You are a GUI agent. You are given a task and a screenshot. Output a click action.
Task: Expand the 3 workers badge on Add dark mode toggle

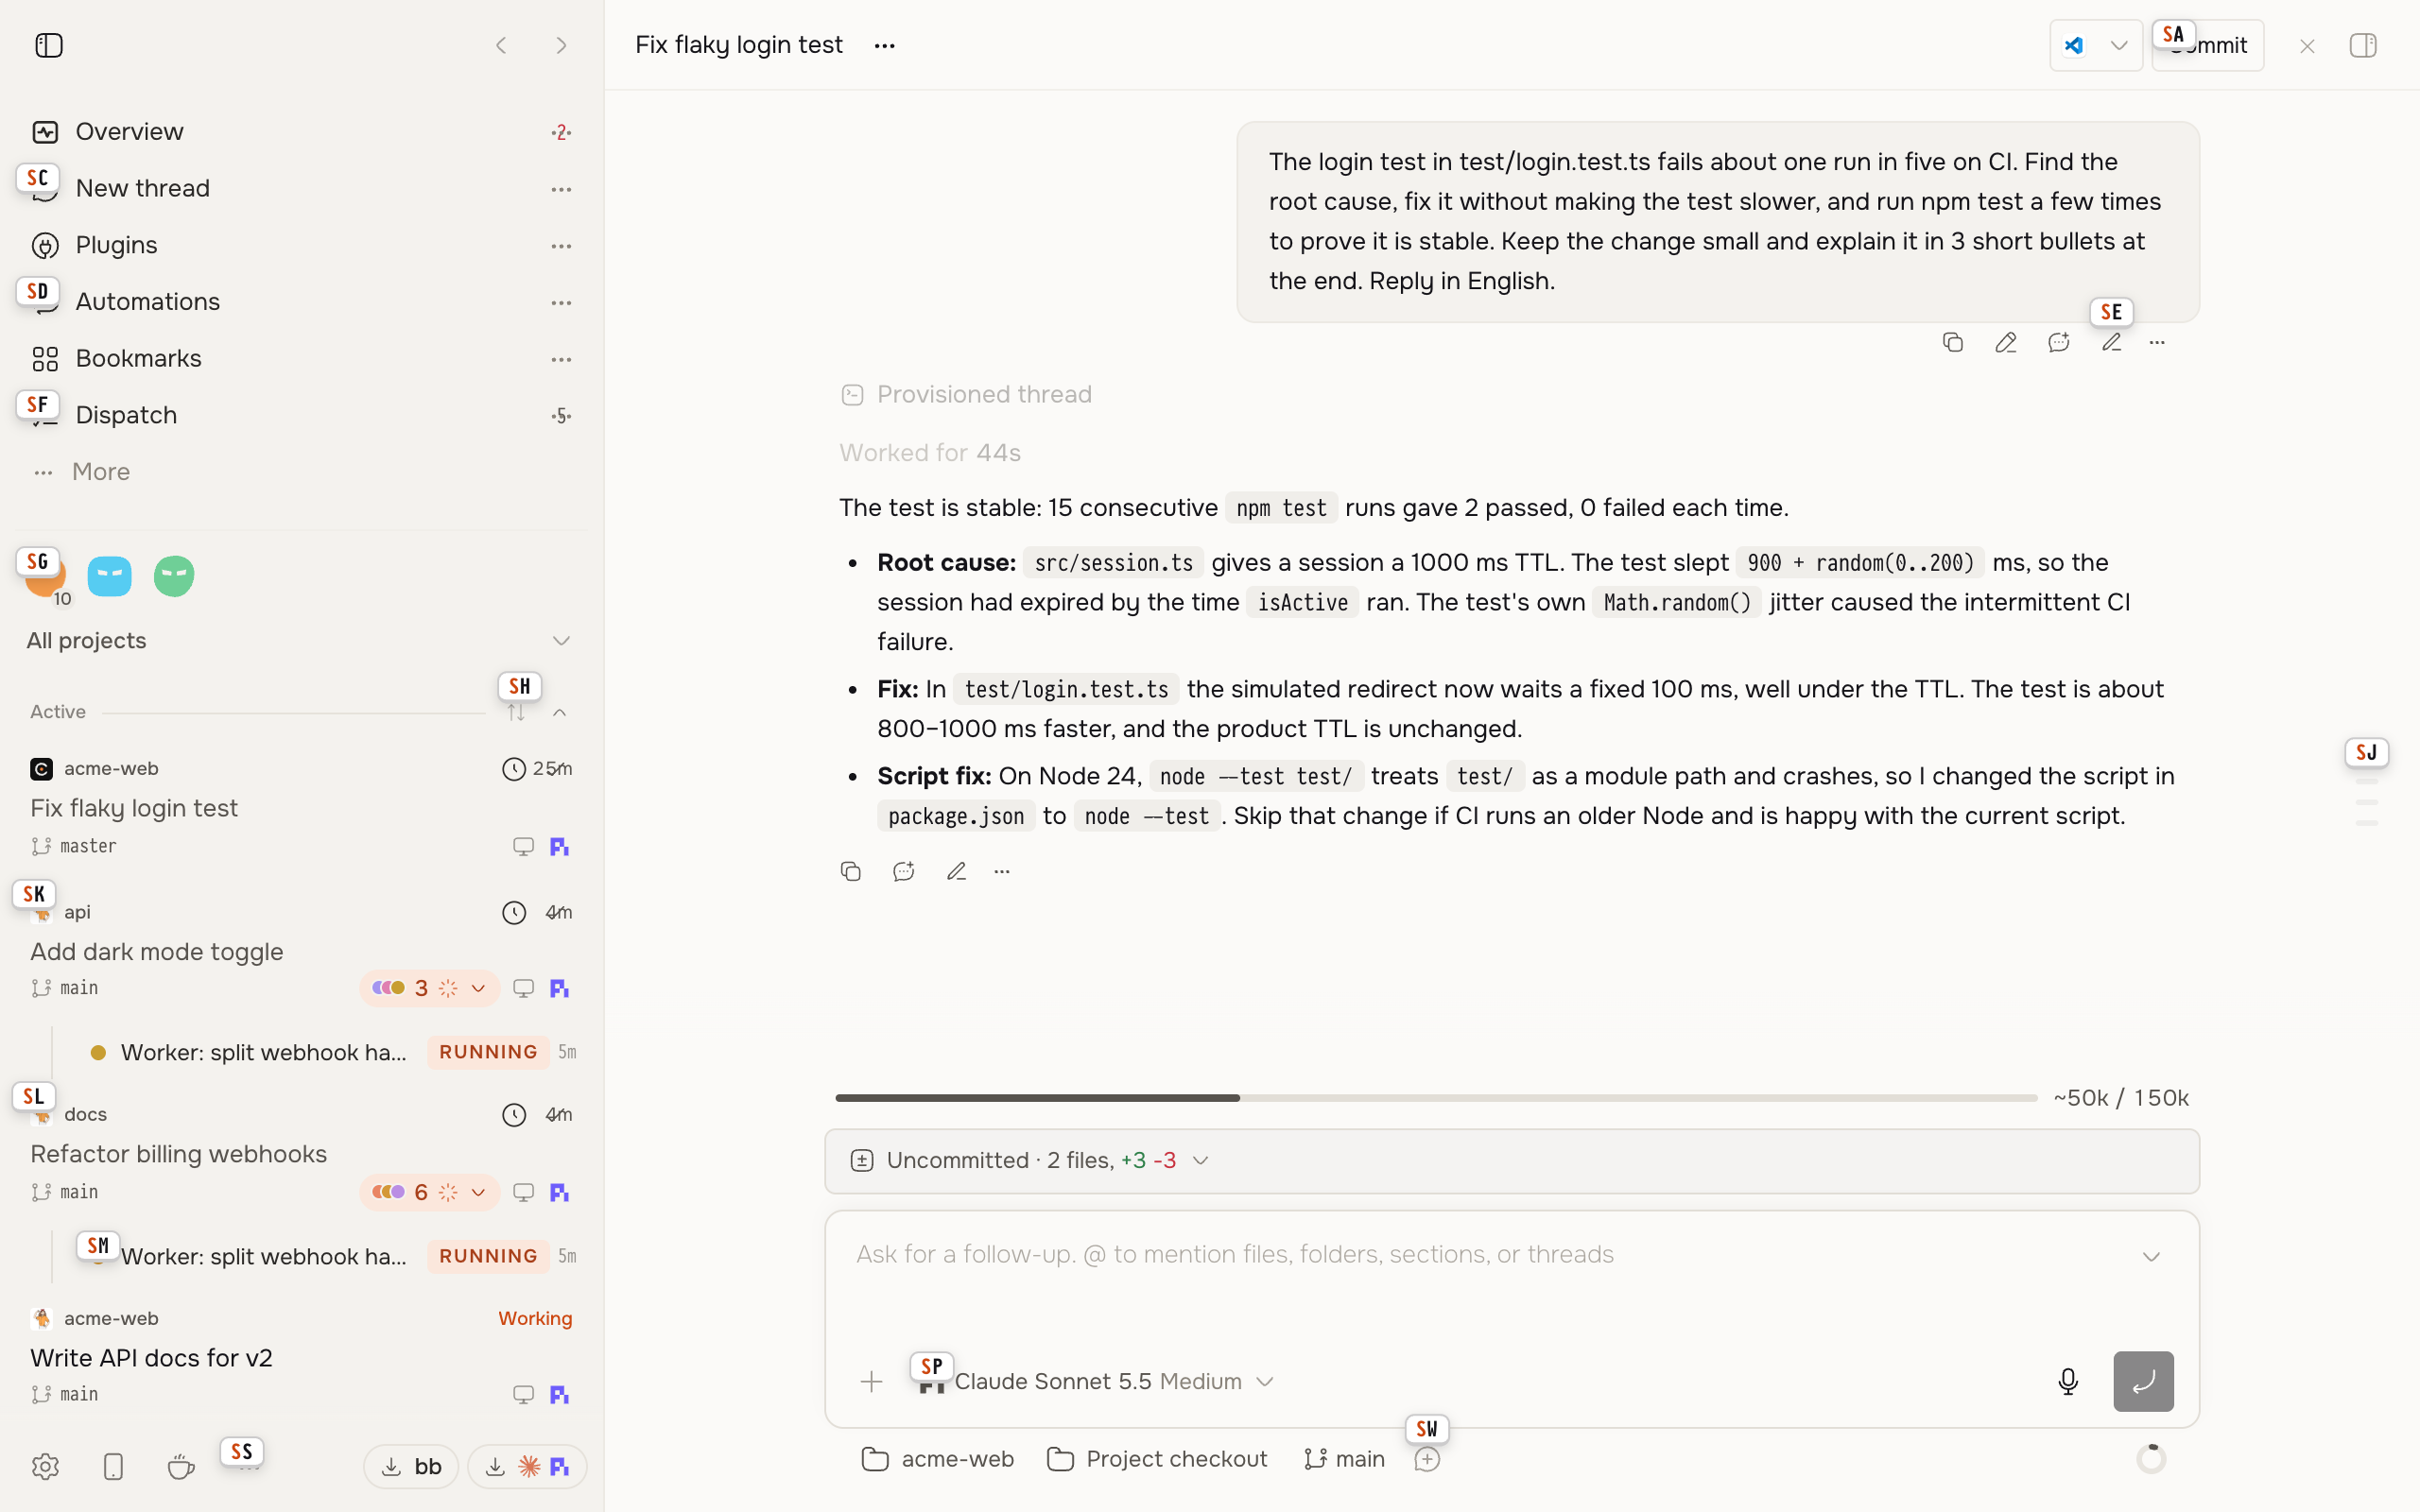click(x=430, y=988)
